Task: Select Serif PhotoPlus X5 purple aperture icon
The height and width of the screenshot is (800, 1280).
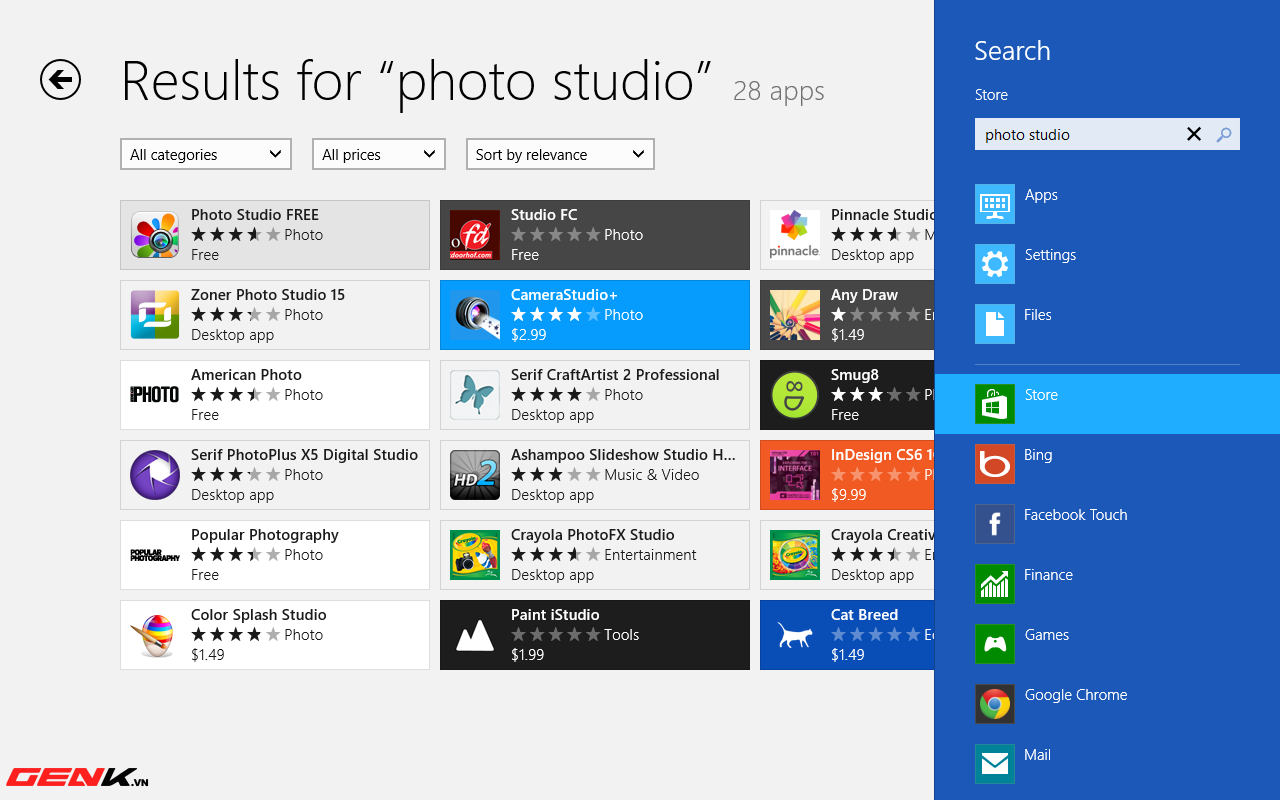Action: 155,475
